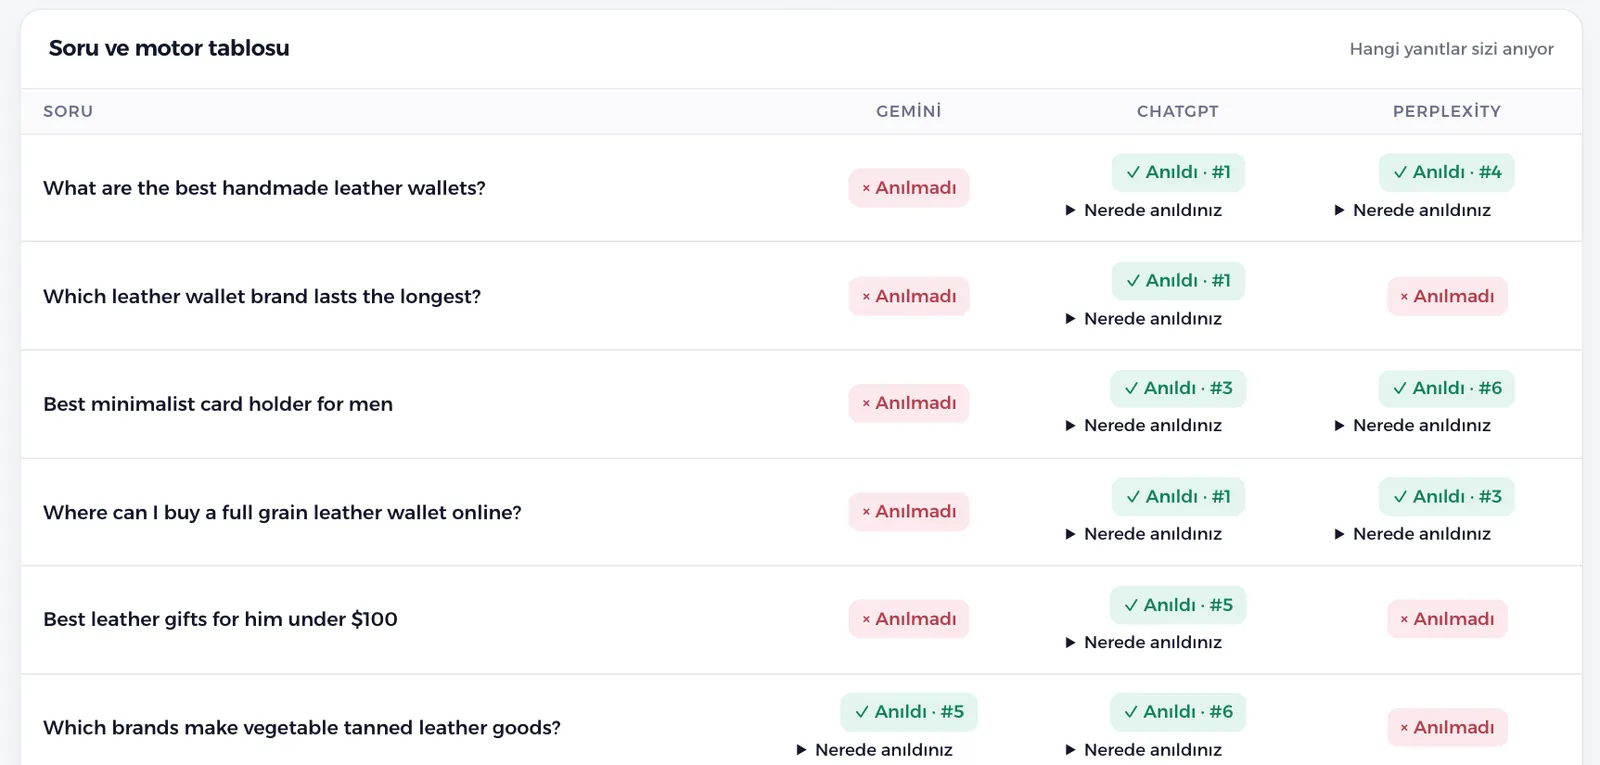1600x765 pixels.
Task: Click the 'PERPLEXİTY' column header
Action: point(1447,111)
